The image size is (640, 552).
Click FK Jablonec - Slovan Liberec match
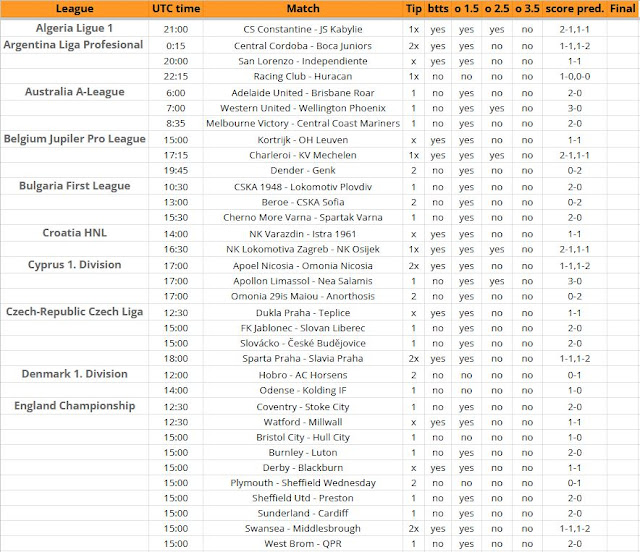pos(303,328)
